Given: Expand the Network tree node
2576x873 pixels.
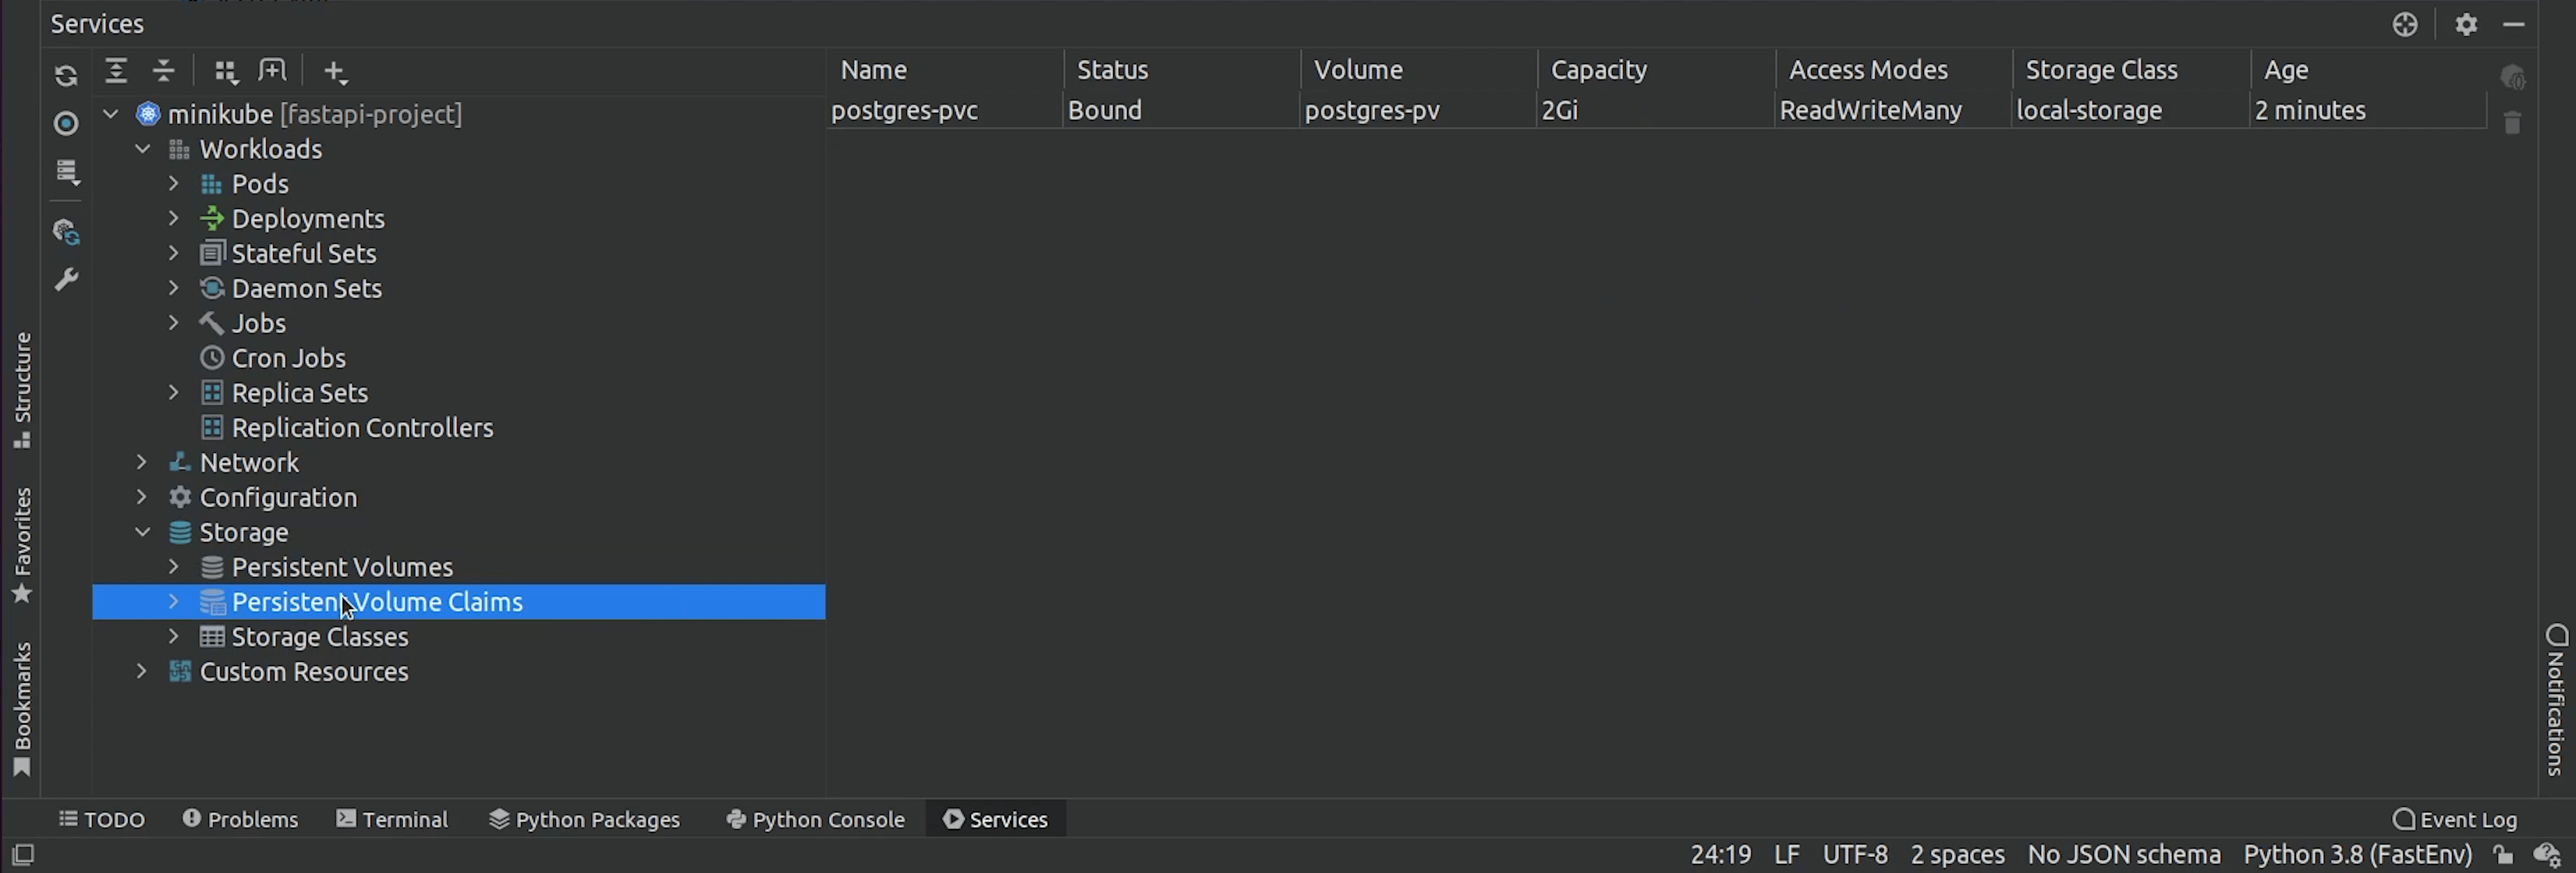Looking at the screenshot, I should pos(142,462).
